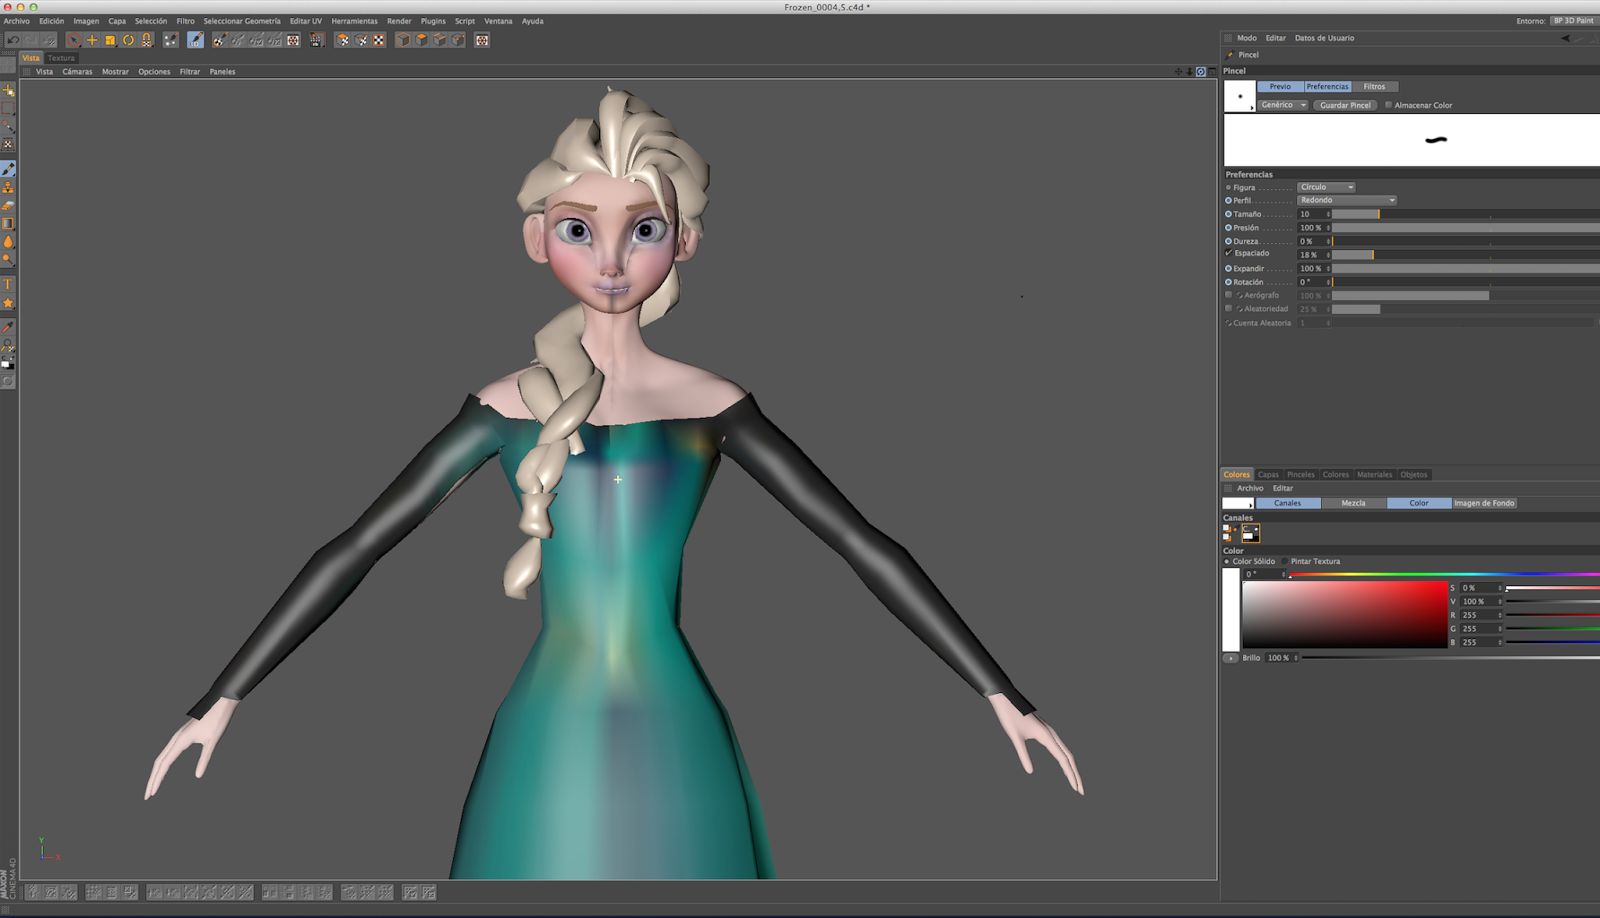Click the Mezcla button in Colores panel

[1353, 503]
